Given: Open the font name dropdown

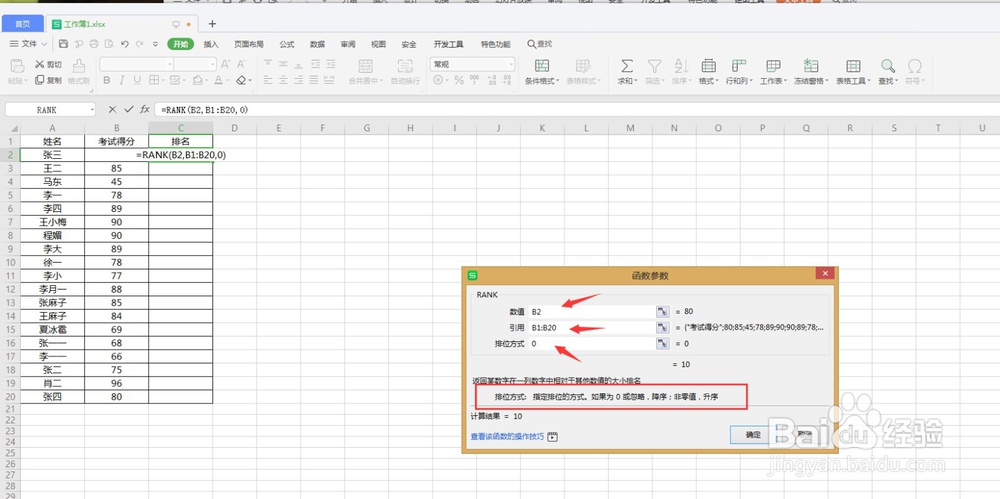Looking at the screenshot, I should click(170, 64).
